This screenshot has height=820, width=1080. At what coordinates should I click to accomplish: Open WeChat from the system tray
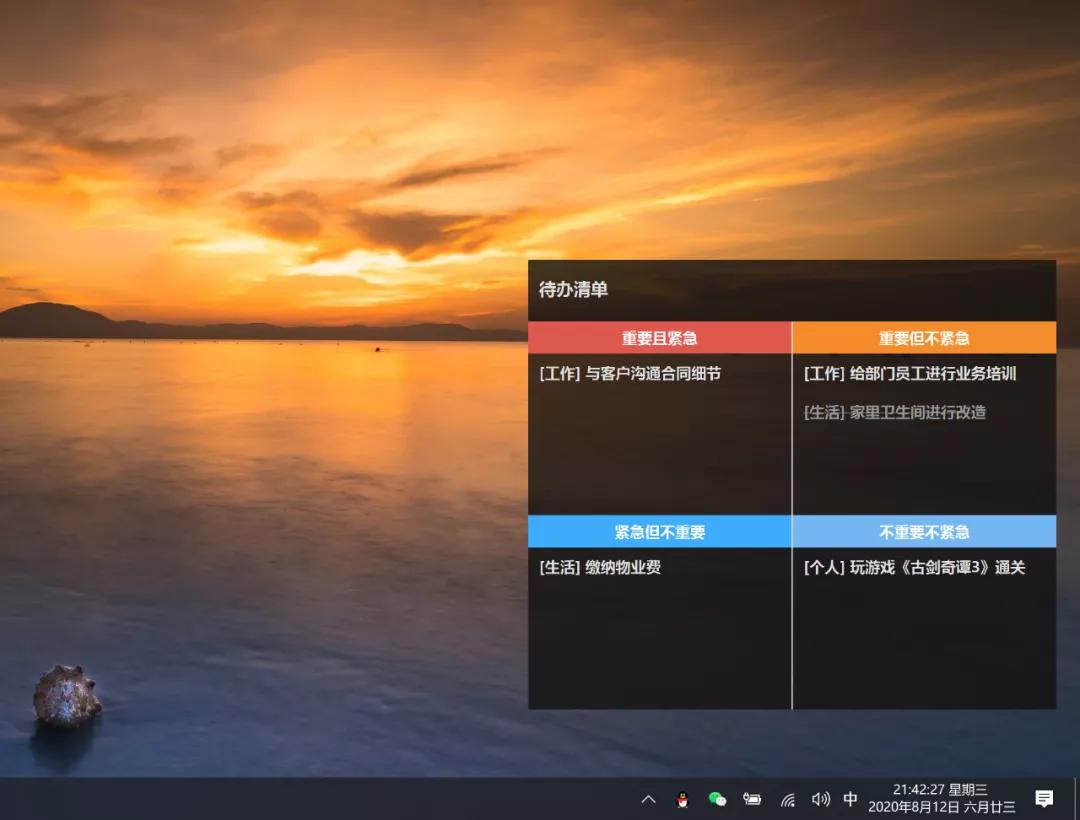click(717, 799)
